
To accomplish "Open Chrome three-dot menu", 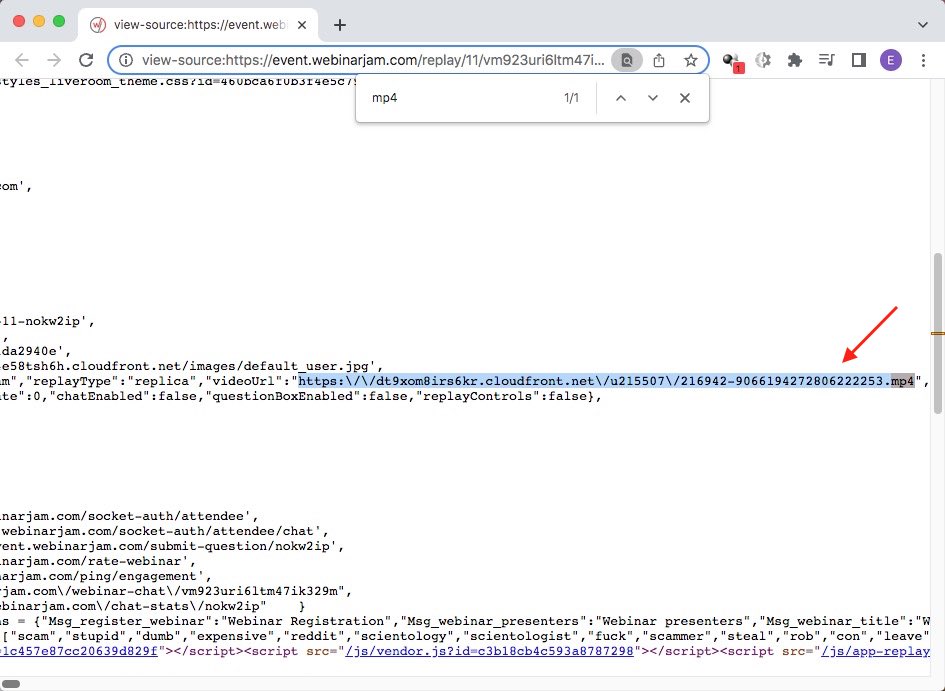I will (x=923, y=60).
